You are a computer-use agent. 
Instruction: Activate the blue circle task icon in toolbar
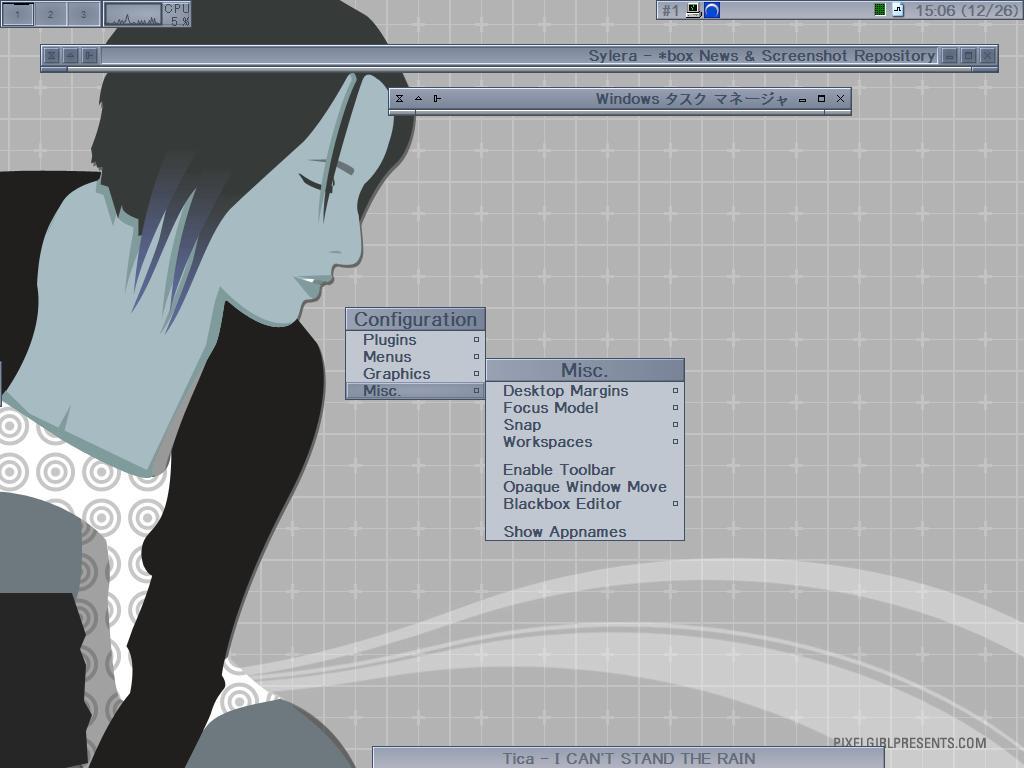coord(711,10)
